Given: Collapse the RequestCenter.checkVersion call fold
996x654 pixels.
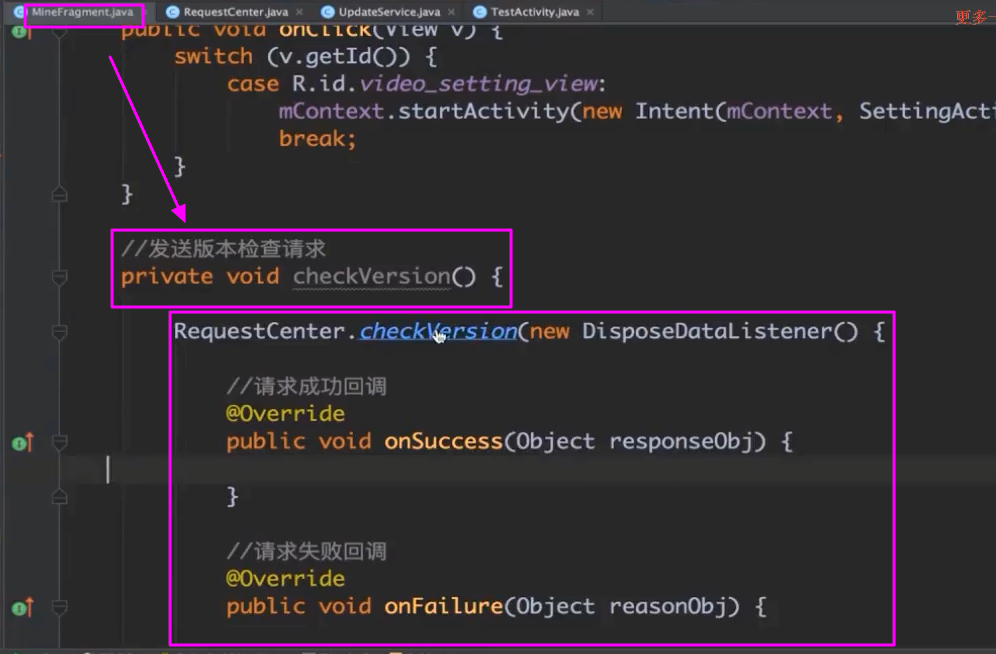Looking at the screenshot, I should (60, 332).
